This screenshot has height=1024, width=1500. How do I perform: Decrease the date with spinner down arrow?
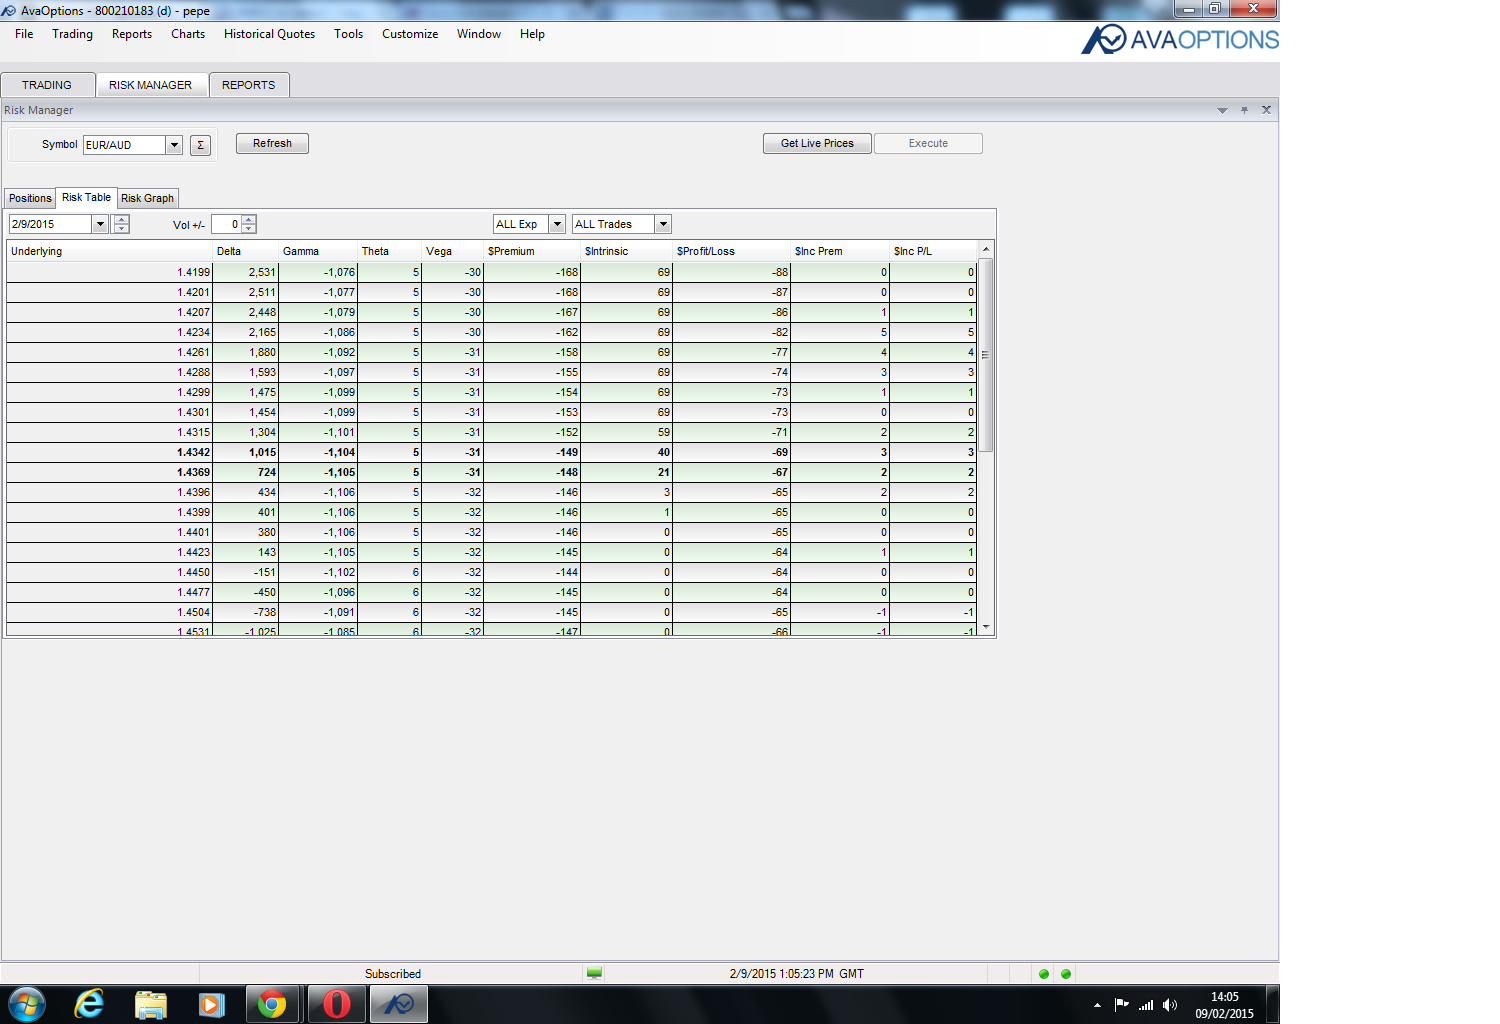pos(122,229)
